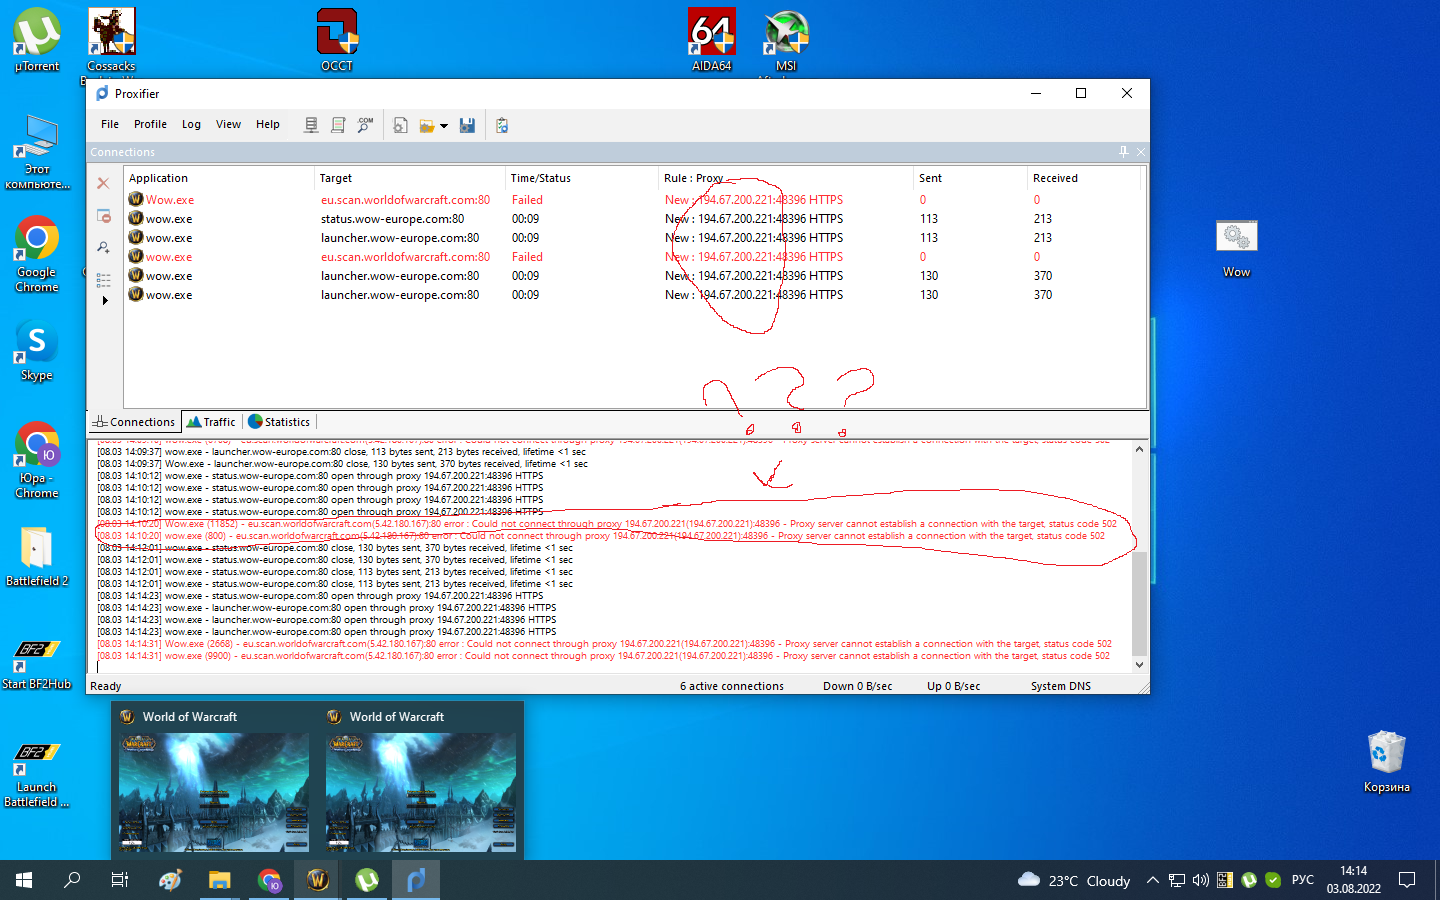Screen dimensions: 1440x900
Task: Pin the Connections panel
Action: click(1123, 152)
